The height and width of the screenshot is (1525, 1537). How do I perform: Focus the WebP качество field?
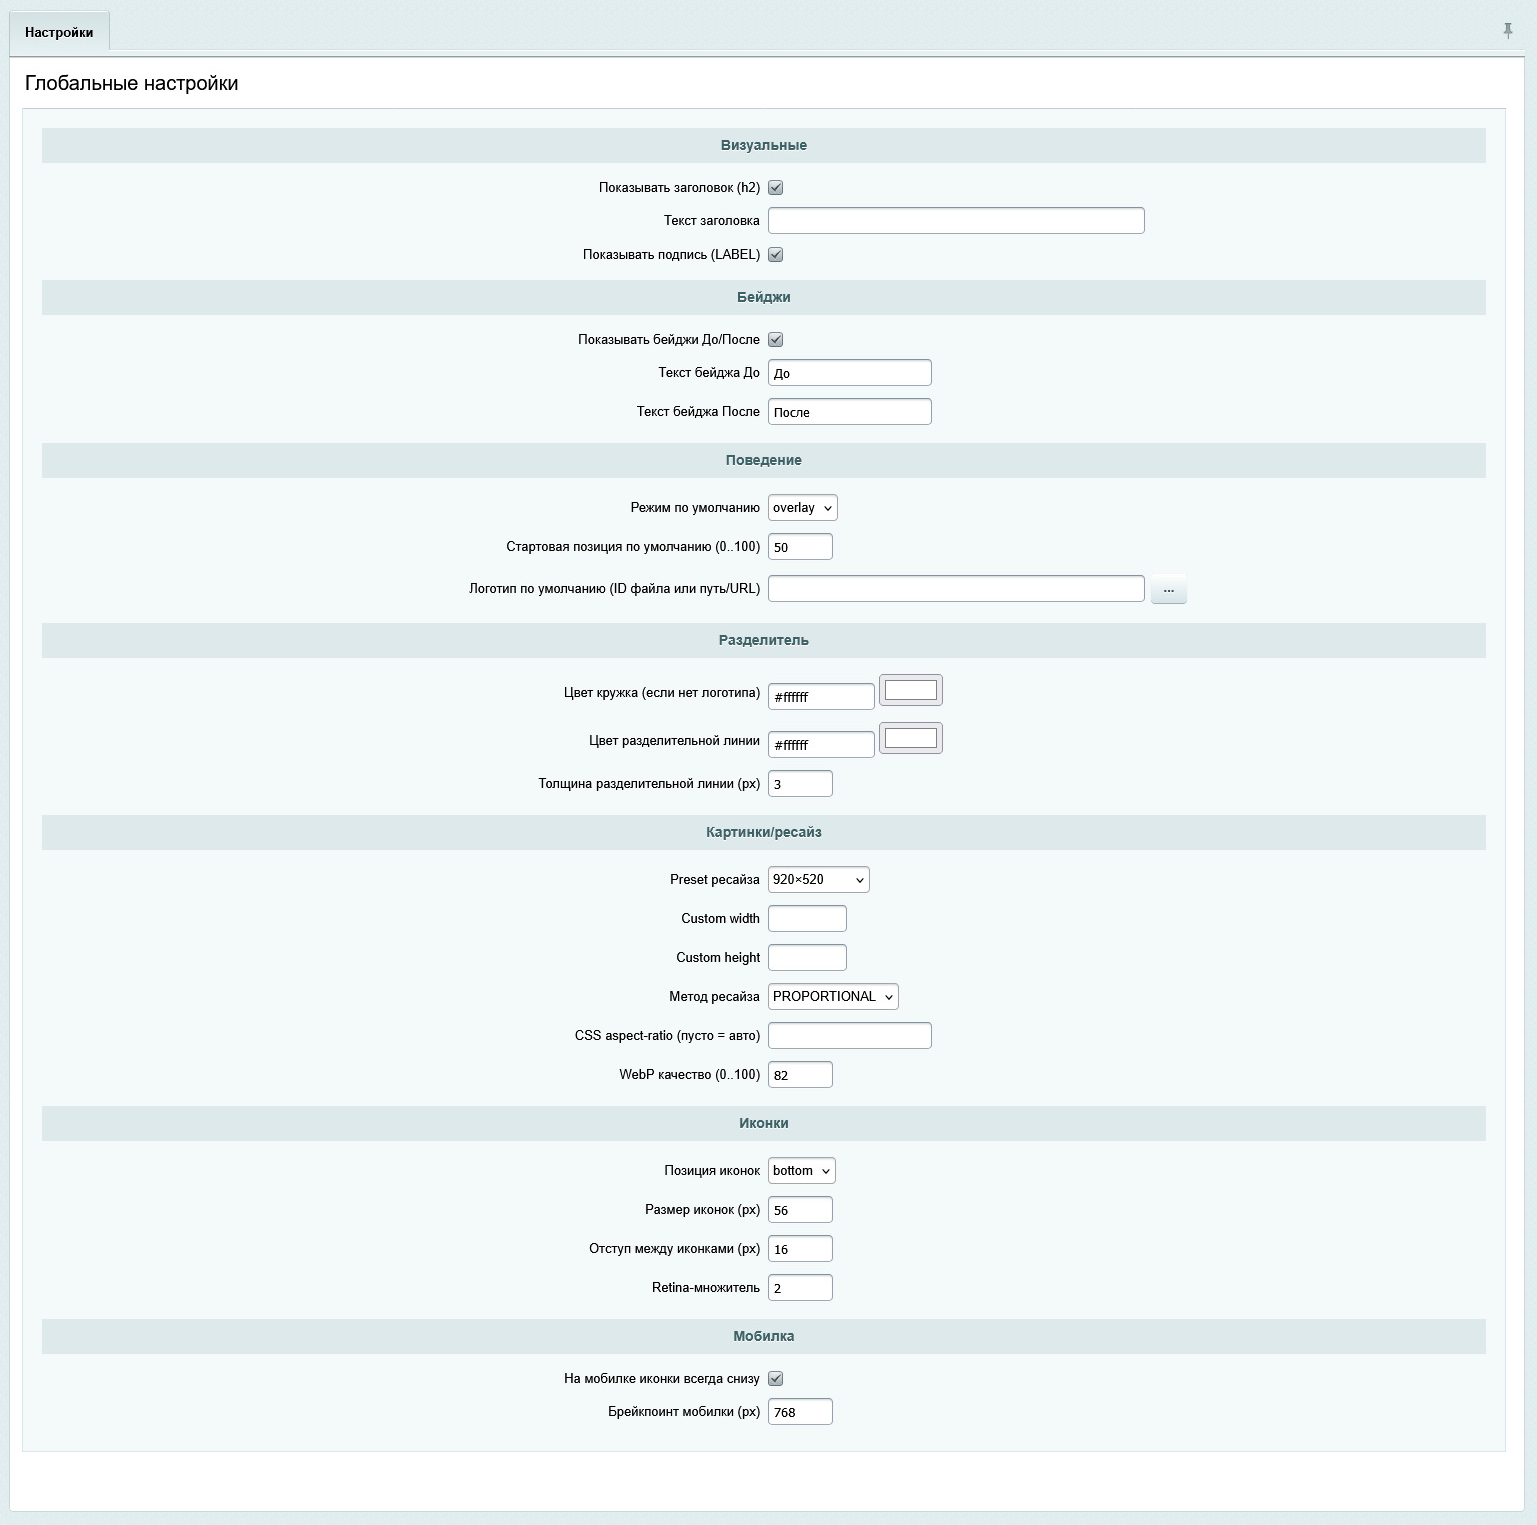coord(800,1075)
